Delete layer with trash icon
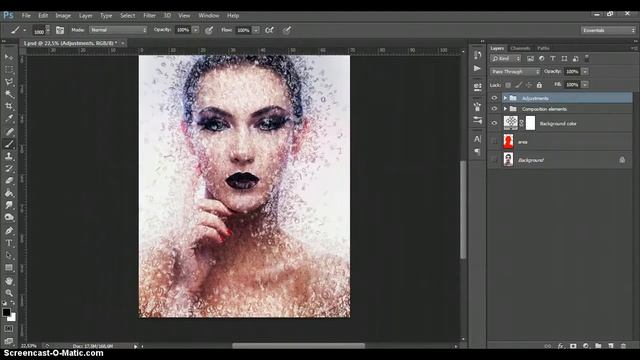This screenshot has width=640, height=360. coord(623,346)
